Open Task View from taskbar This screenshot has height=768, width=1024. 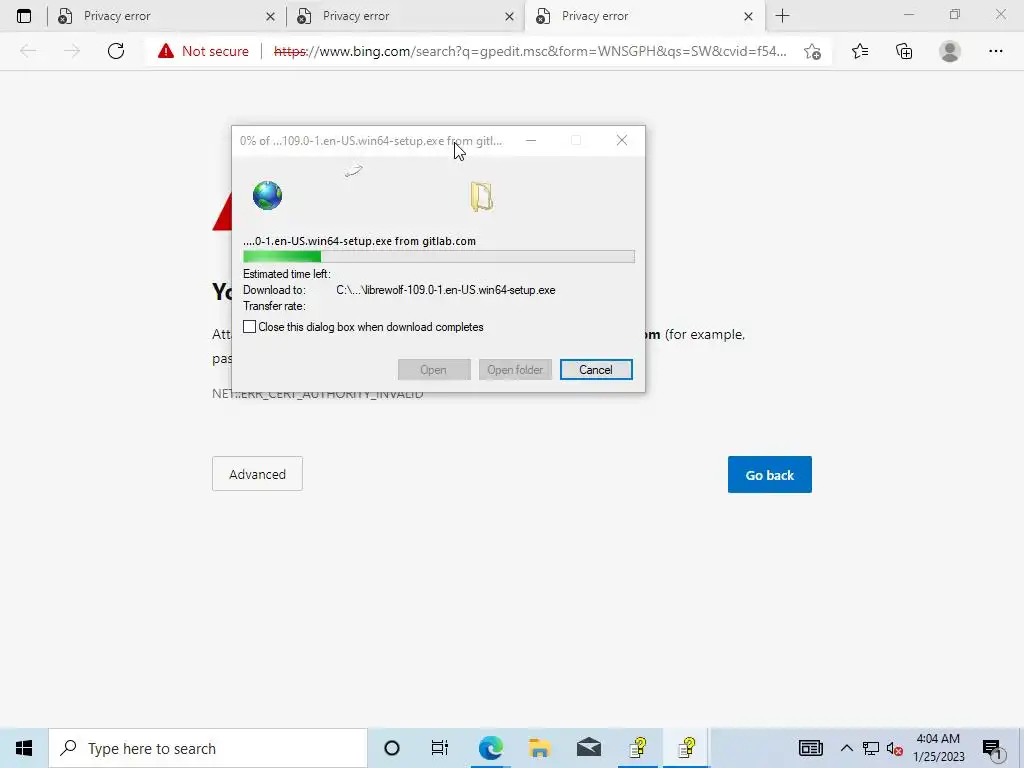440,748
